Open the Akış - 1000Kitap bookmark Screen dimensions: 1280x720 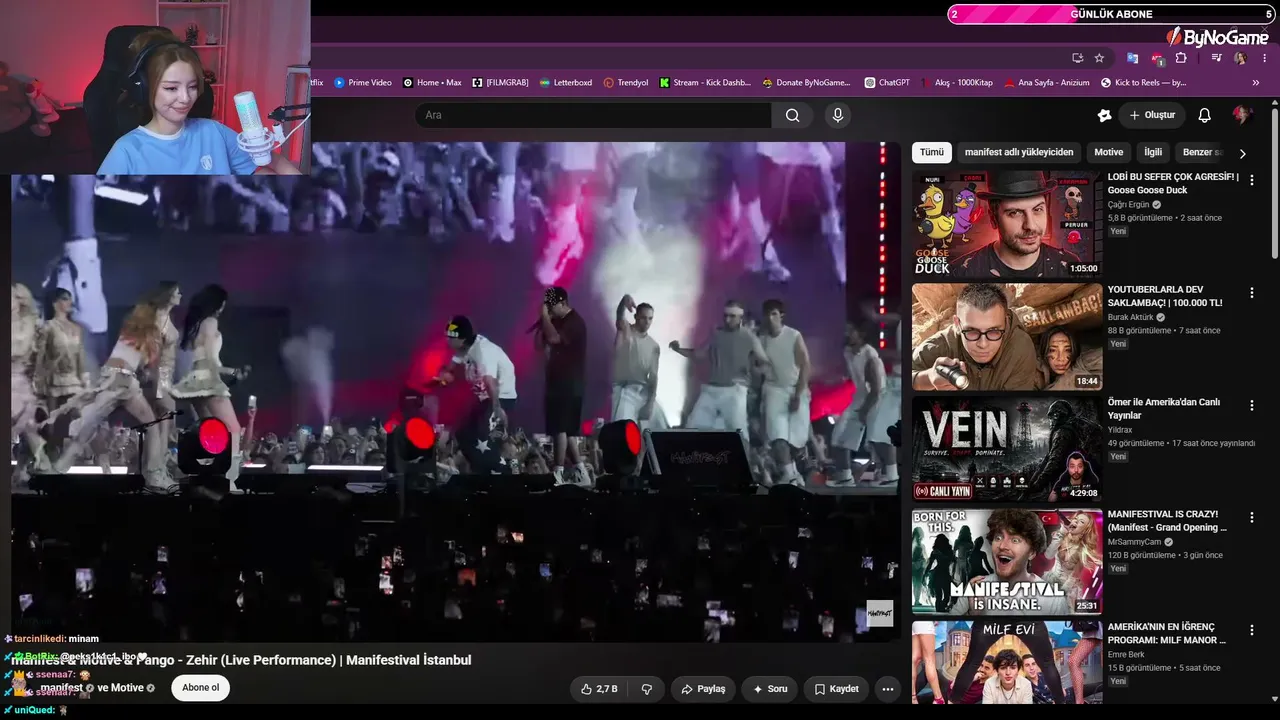click(x=956, y=83)
